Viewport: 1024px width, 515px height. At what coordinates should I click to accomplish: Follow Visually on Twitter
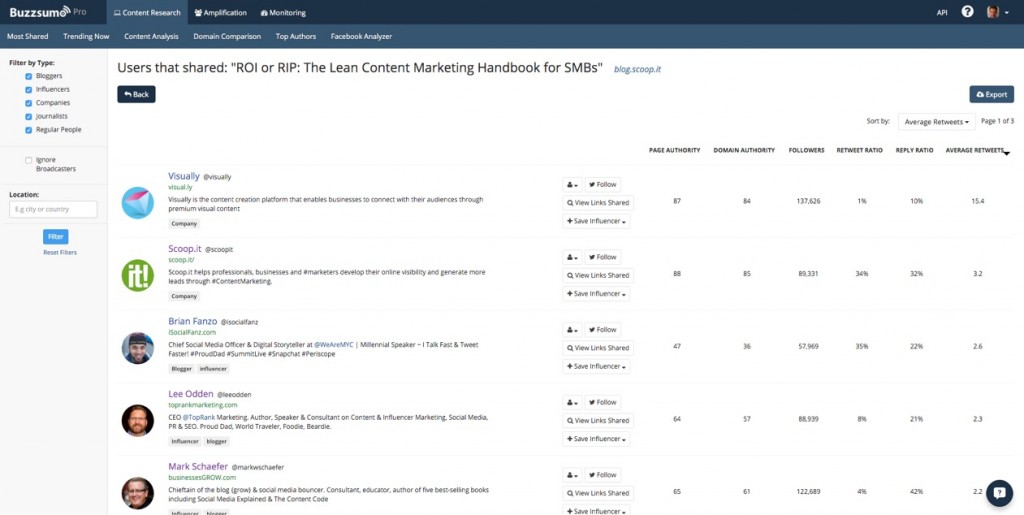[x=602, y=185]
